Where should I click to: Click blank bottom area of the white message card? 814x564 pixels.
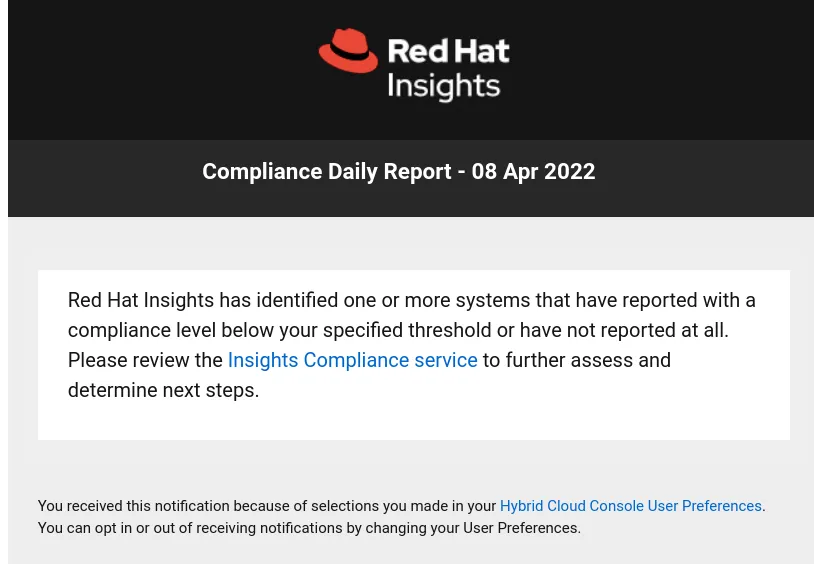(x=414, y=423)
